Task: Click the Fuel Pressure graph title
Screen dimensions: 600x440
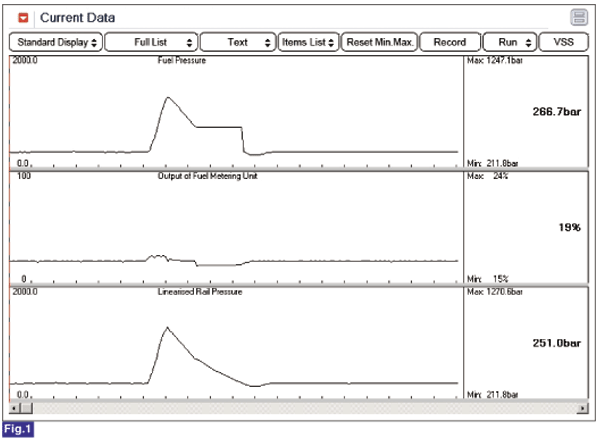Action: [182, 60]
